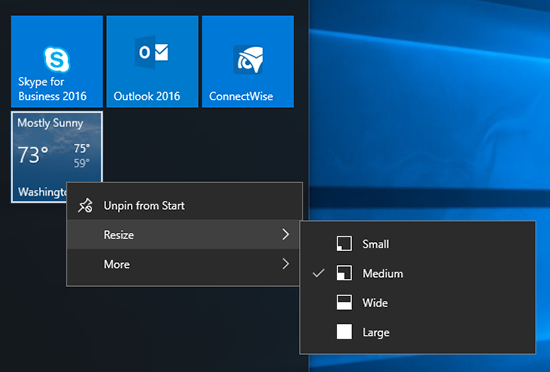Viewport: 550px width, 372px height.
Task: Choose the Wide tile size
Action: click(x=417, y=303)
